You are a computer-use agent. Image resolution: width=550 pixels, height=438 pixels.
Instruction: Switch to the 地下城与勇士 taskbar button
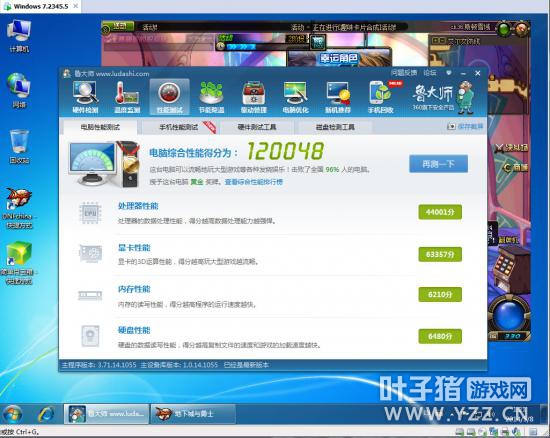[x=193, y=414]
